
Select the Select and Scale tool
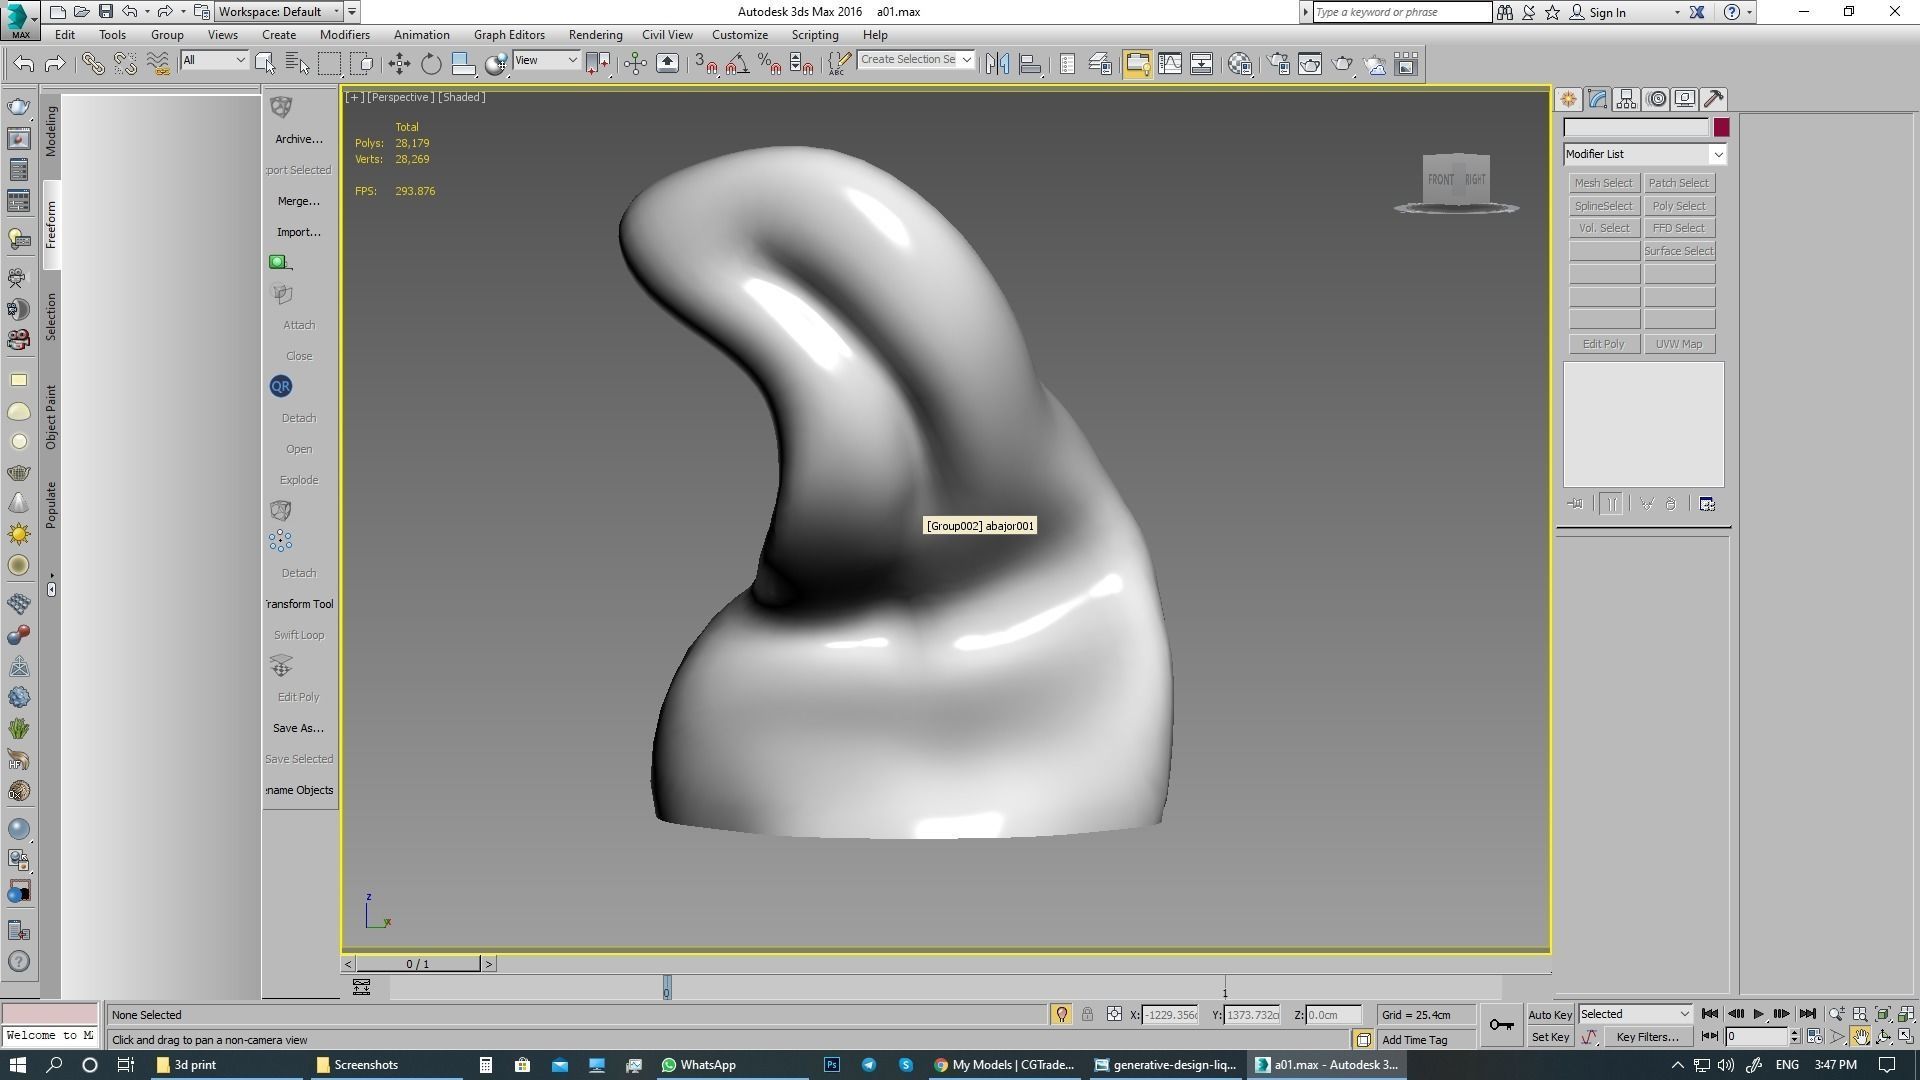click(463, 64)
